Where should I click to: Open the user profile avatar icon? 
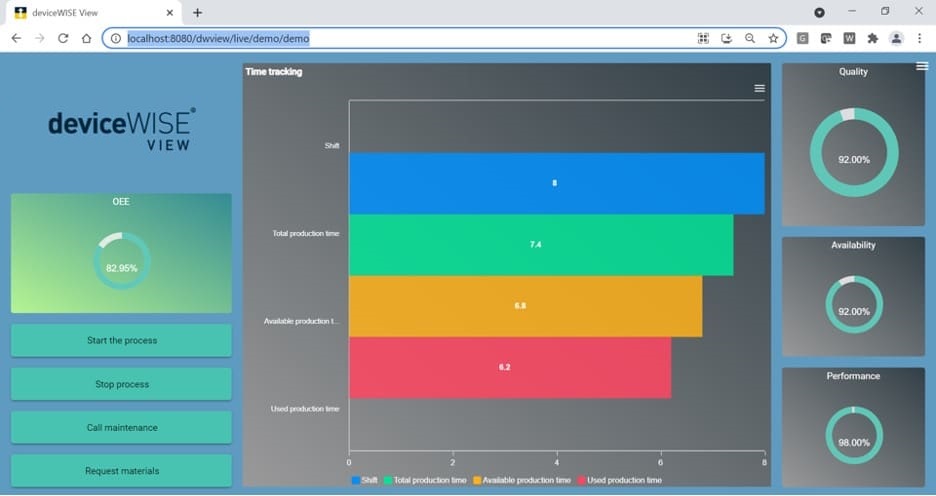pyautogui.click(x=896, y=38)
